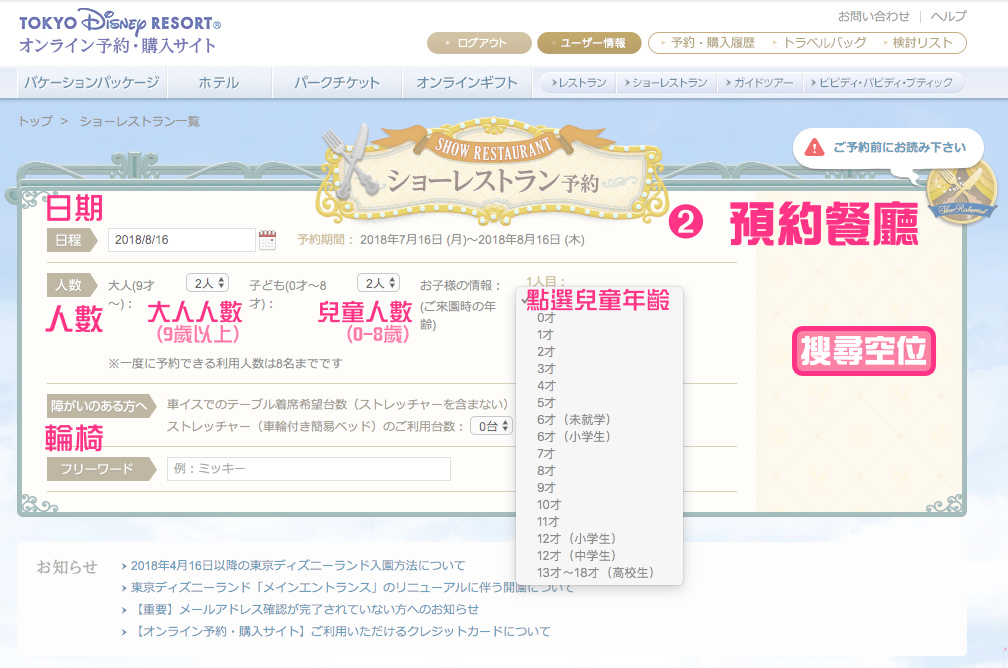This screenshot has height=668, width=1008.
Task: Open the 'ご予約前にお読み下さい' notice button
Action: pyautogui.click(x=888, y=148)
